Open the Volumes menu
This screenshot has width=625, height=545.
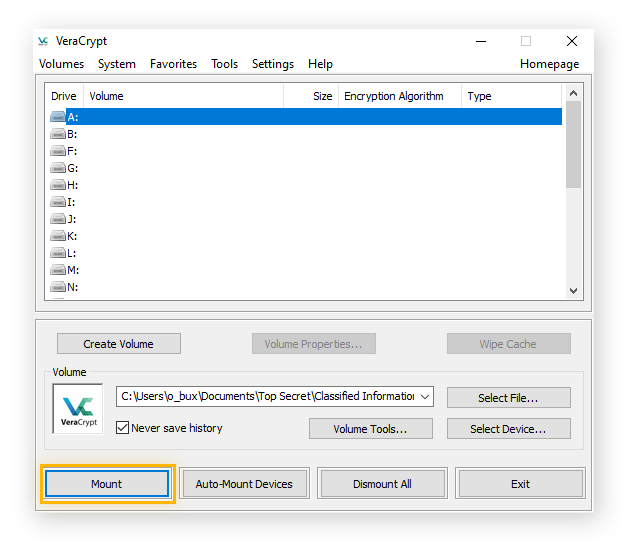click(x=61, y=64)
